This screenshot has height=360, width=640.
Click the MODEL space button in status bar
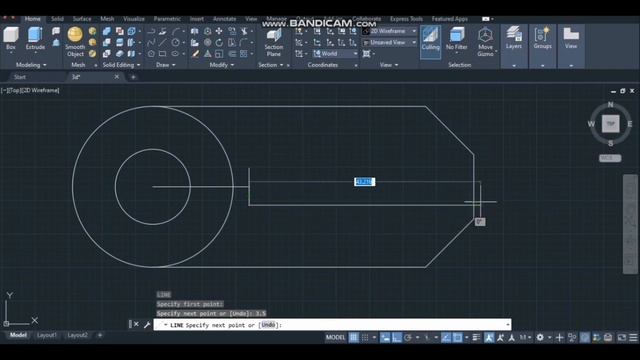(335, 338)
